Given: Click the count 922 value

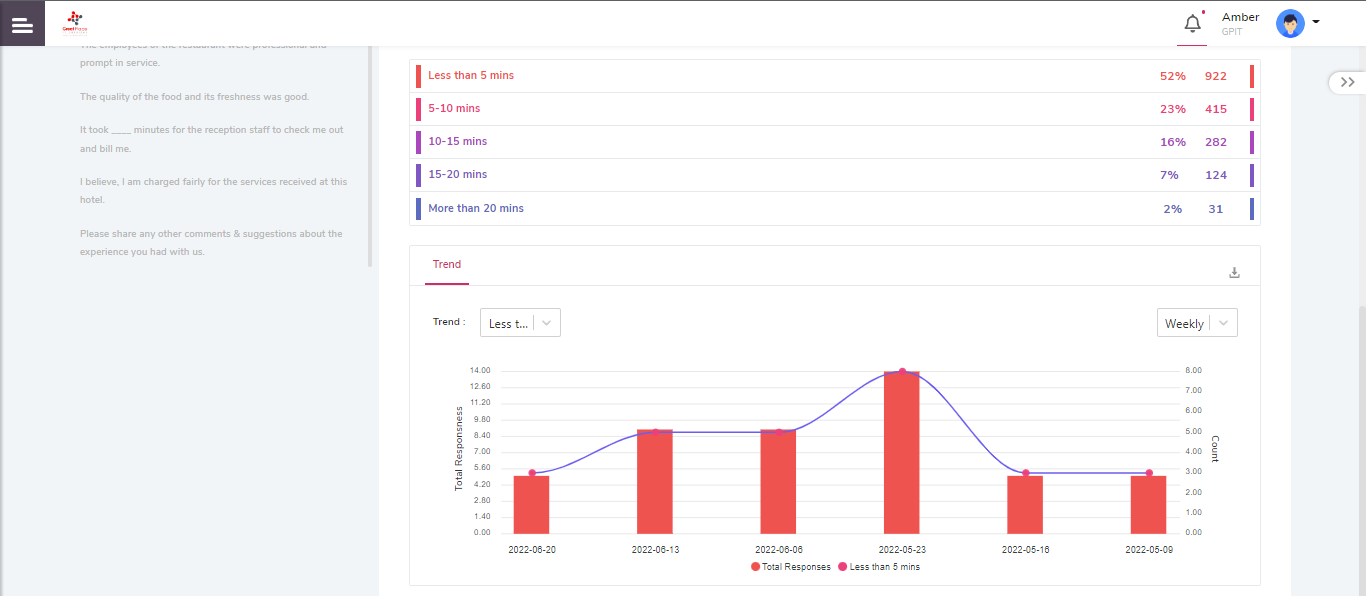Looking at the screenshot, I should click(1215, 76).
